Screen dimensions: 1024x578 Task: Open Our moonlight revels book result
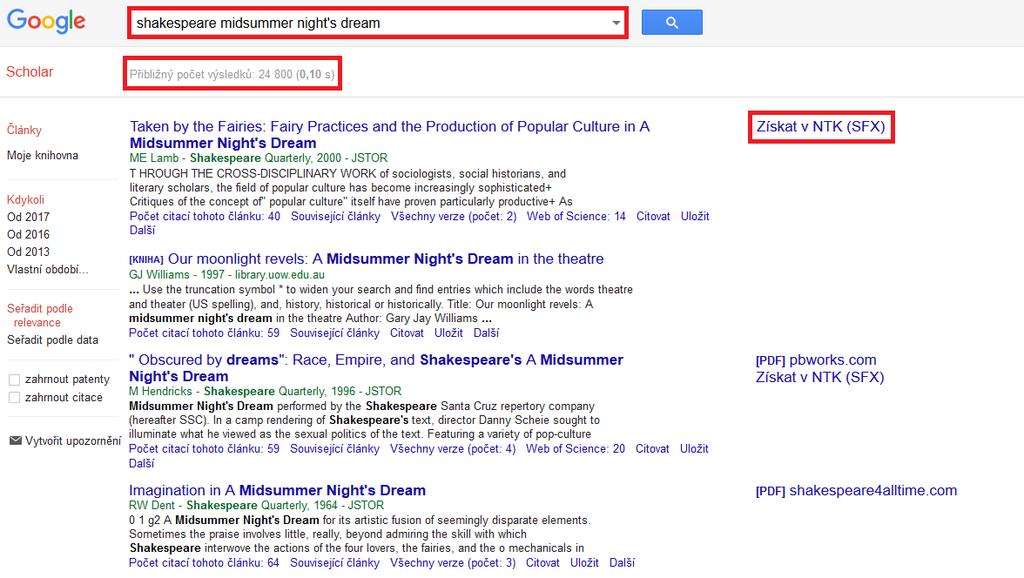click(x=385, y=259)
